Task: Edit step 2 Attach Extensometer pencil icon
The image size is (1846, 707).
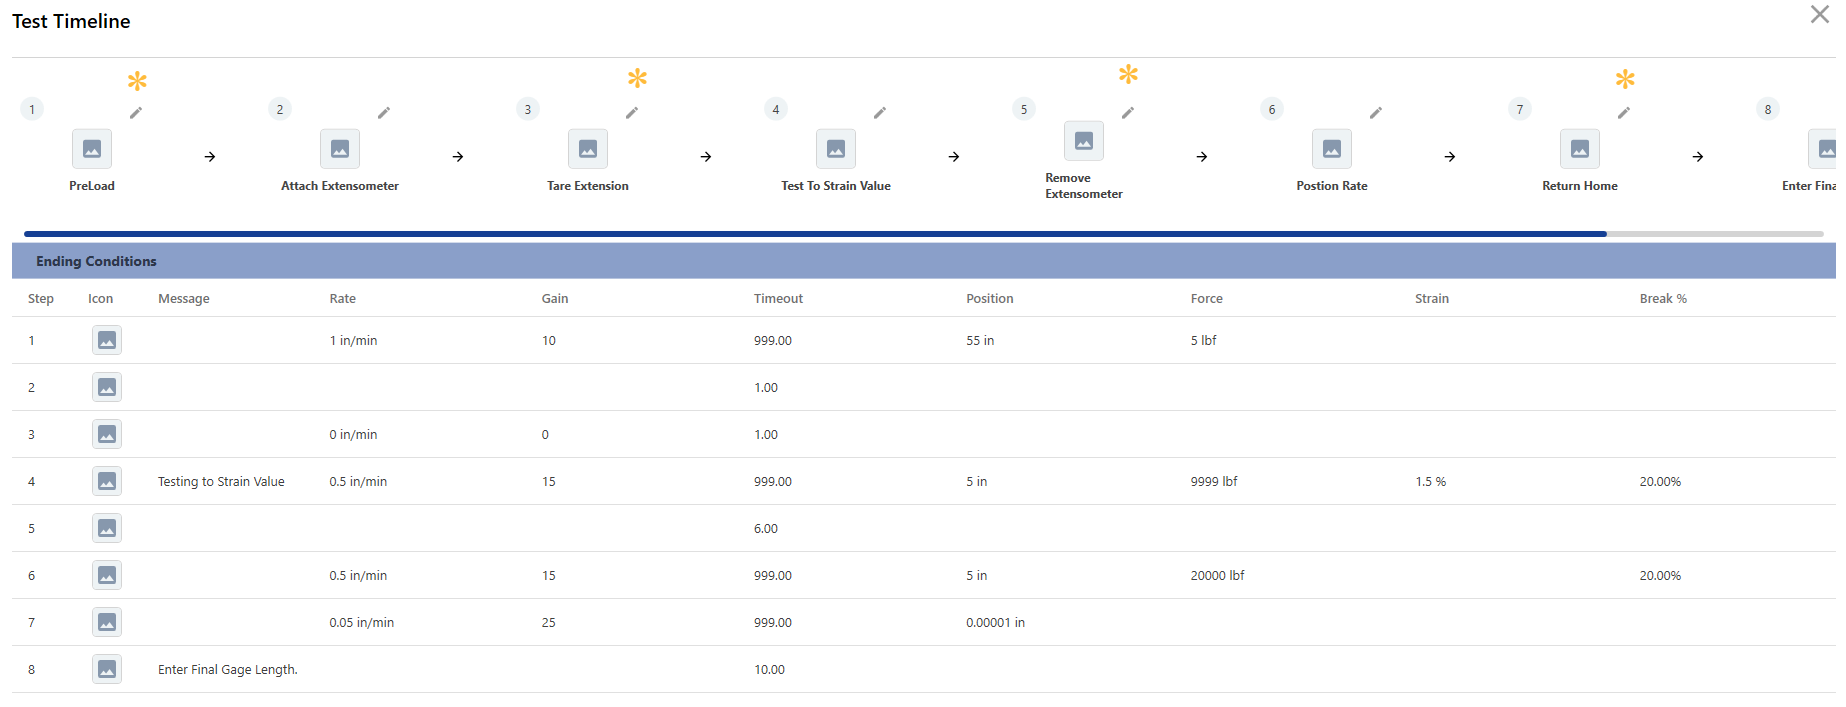Action: 384,113
